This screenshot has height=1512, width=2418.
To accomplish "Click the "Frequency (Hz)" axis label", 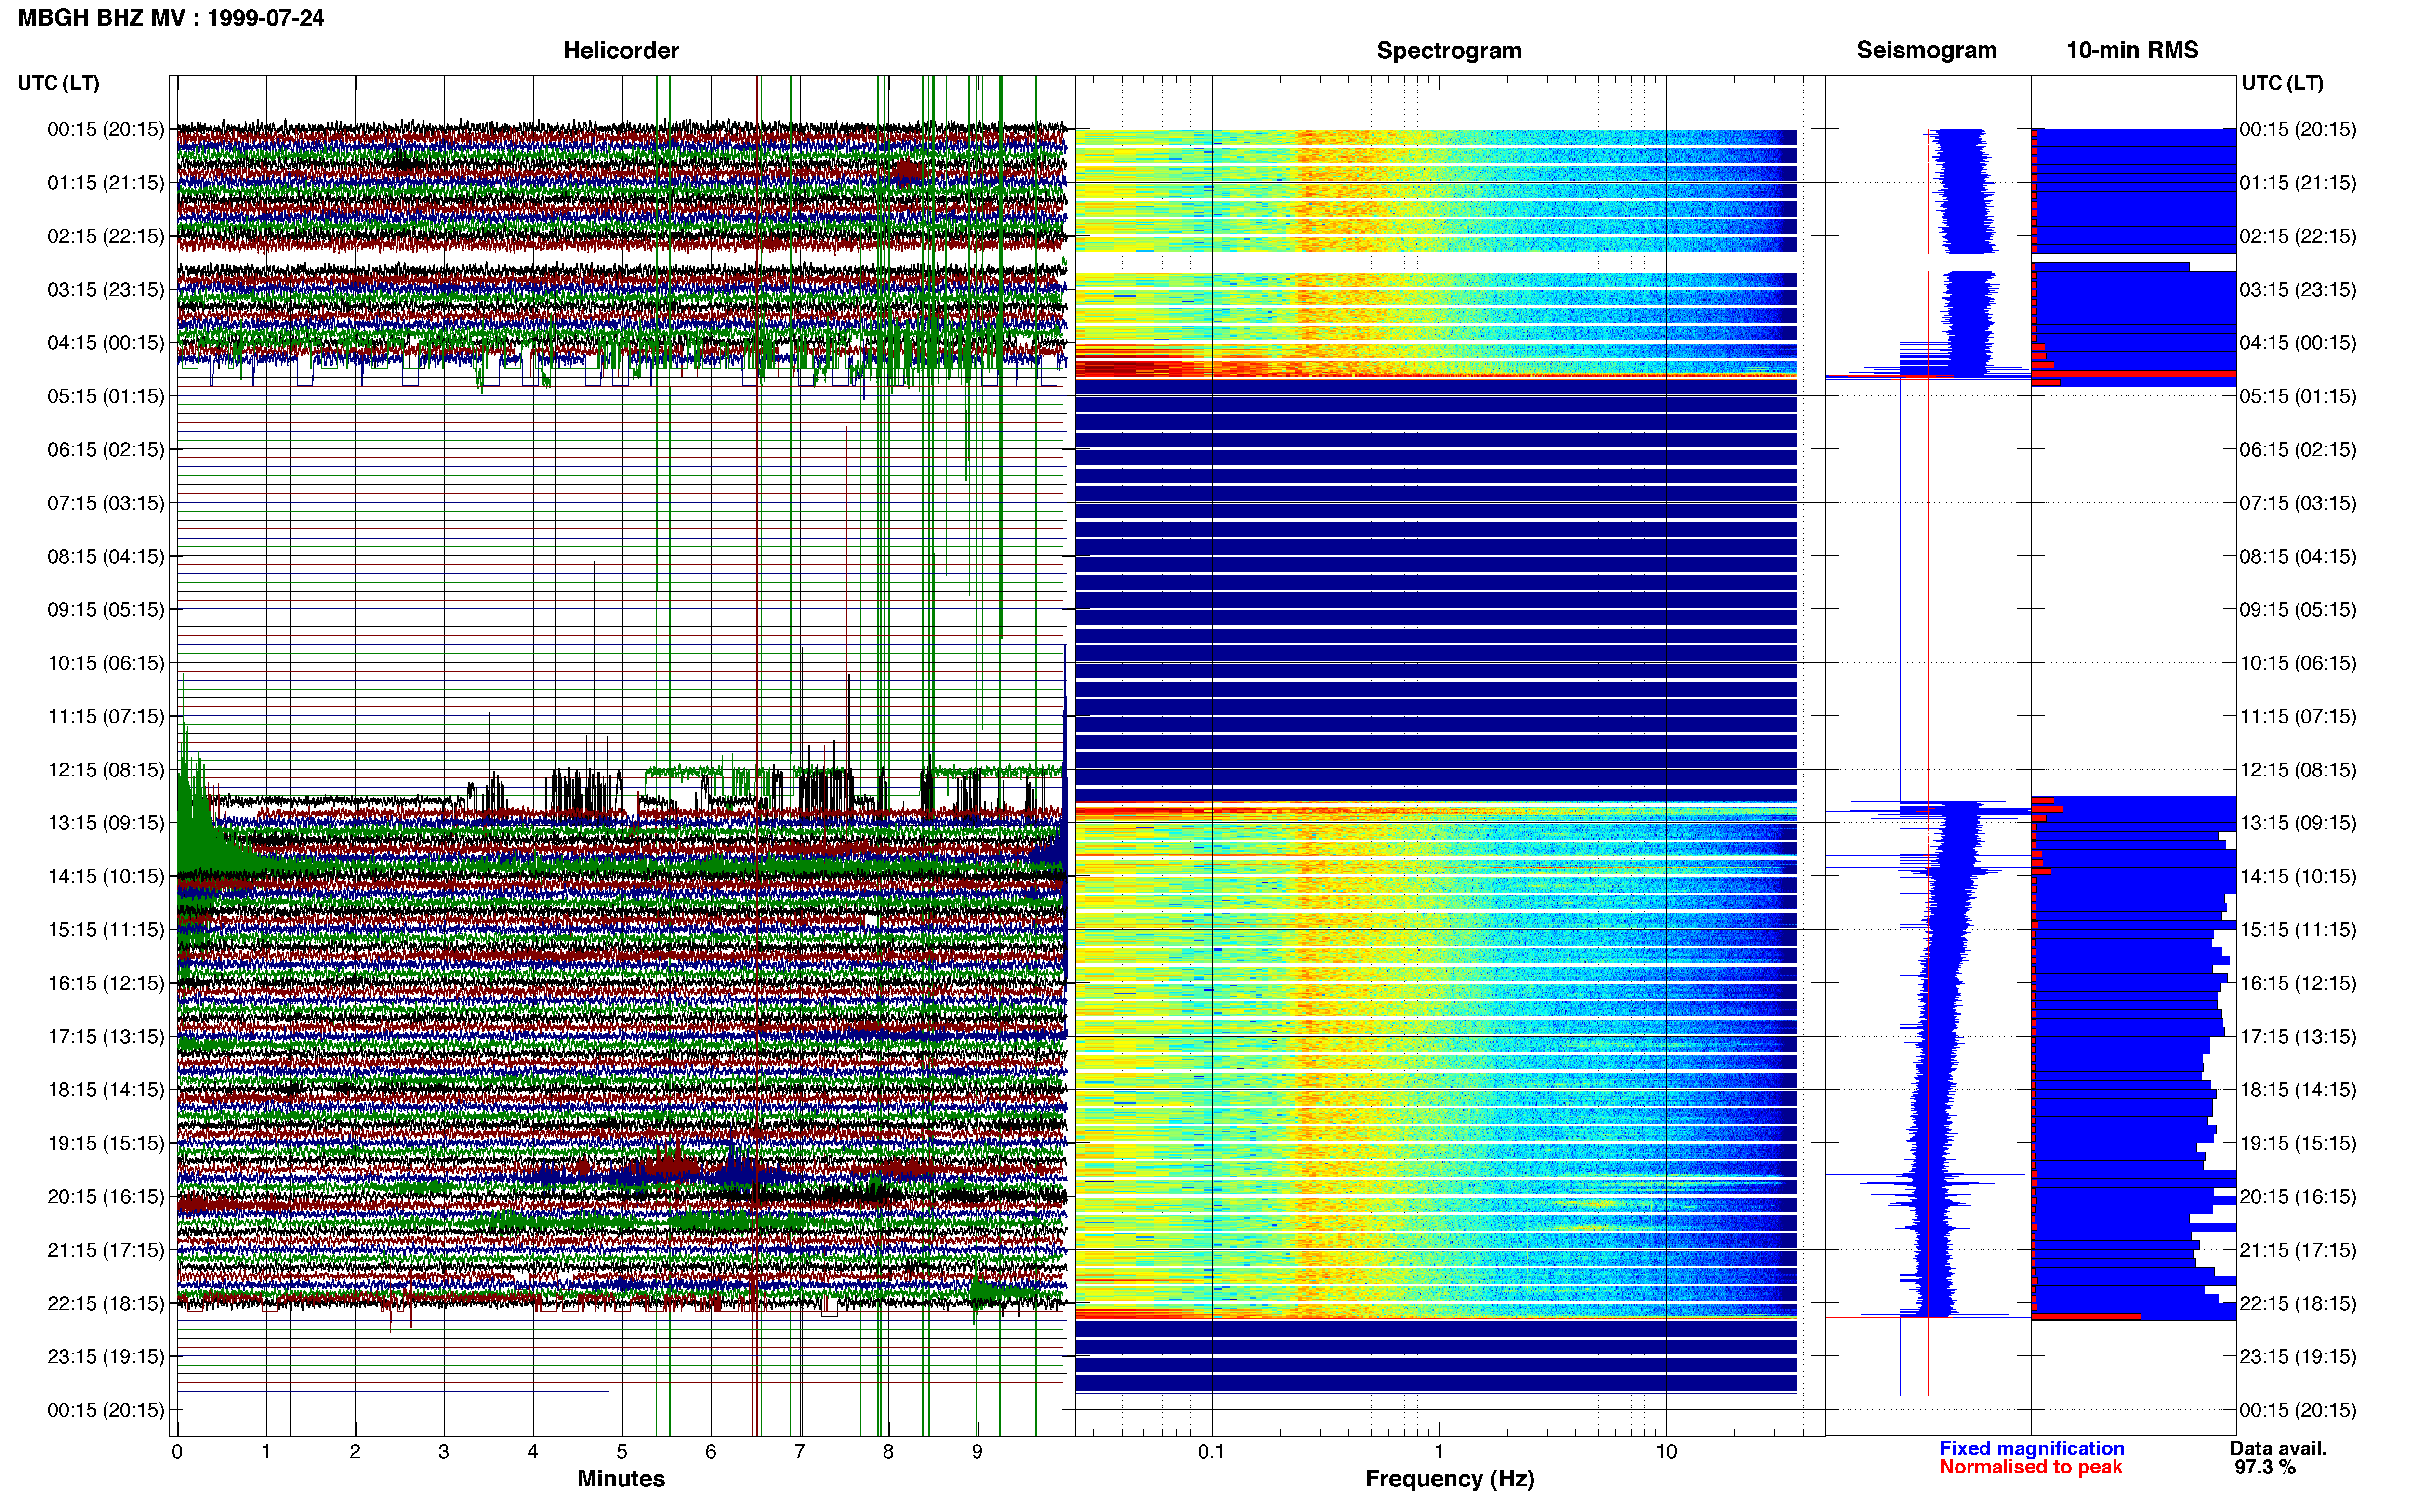I will point(1449,1478).
